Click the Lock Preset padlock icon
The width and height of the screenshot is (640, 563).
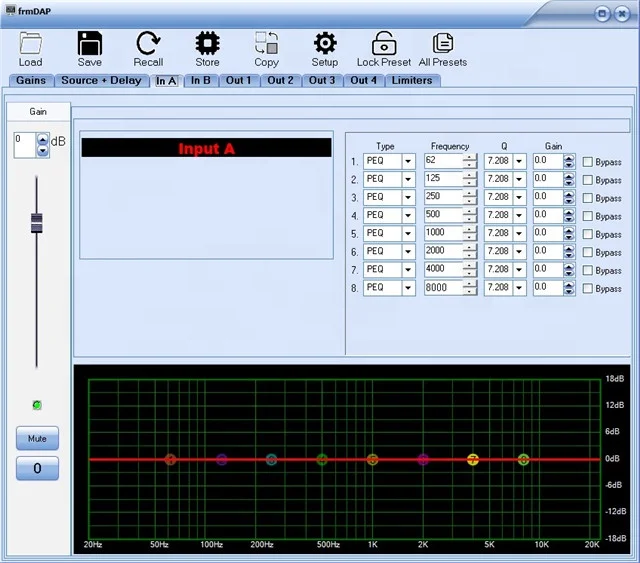384,43
